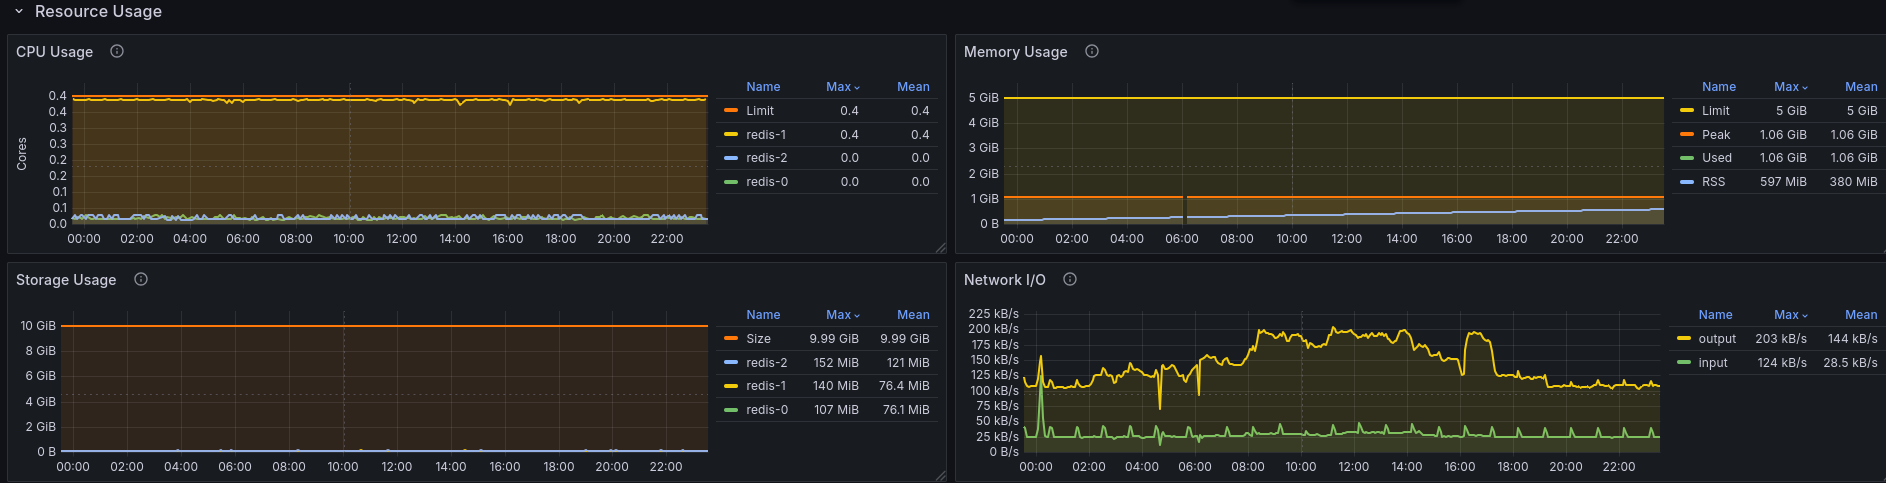Click the CPU Usage info icon
Viewport: 1886px width, 483px height.
pos(117,51)
